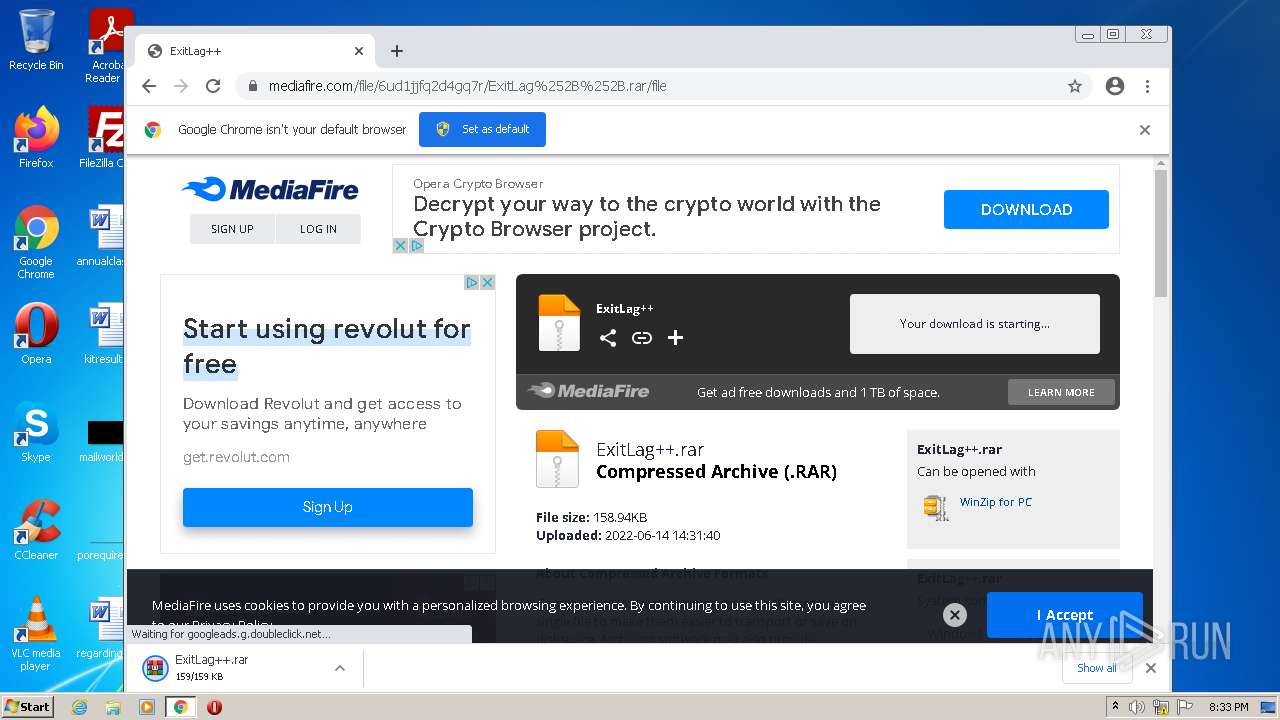This screenshot has width=1280, height=720.
Task: Dismiss the cookie notice with round X
Action: tap(955, 615)
